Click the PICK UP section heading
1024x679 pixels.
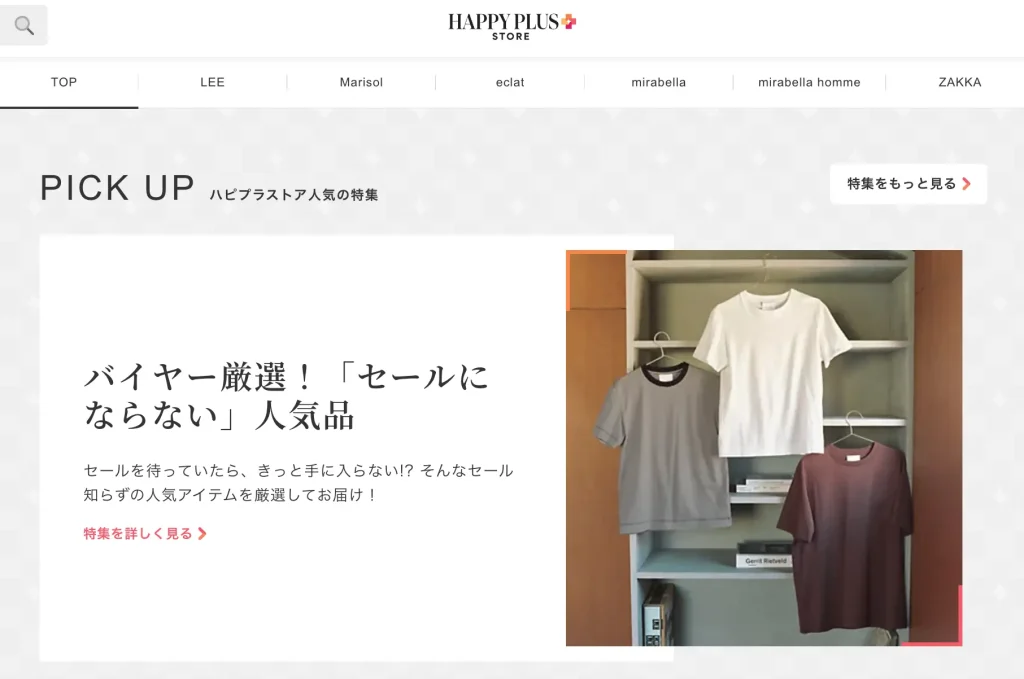point(117,188)
